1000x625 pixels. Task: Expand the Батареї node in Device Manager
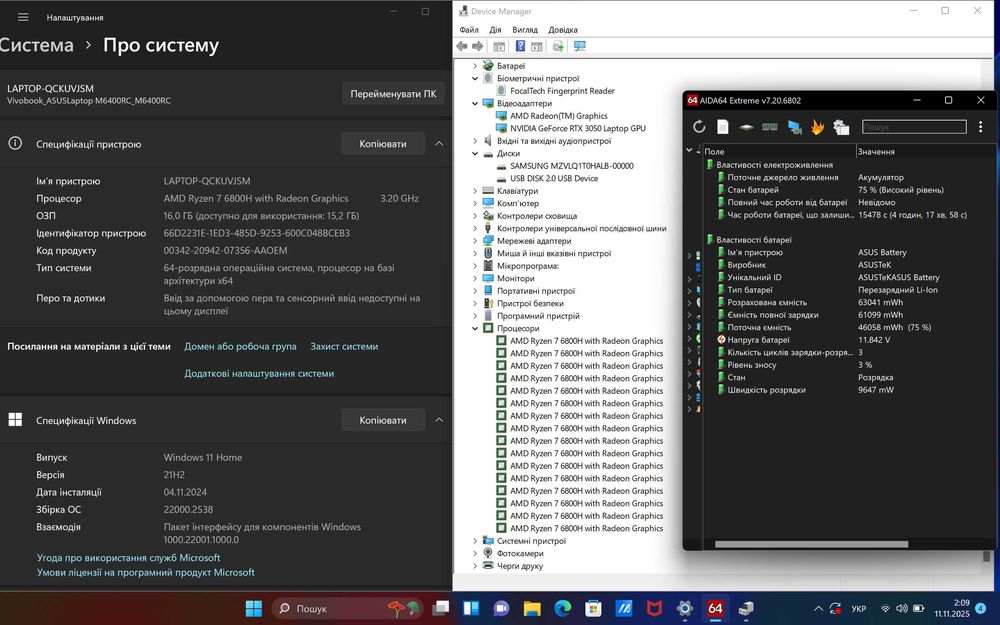point(475,66)
